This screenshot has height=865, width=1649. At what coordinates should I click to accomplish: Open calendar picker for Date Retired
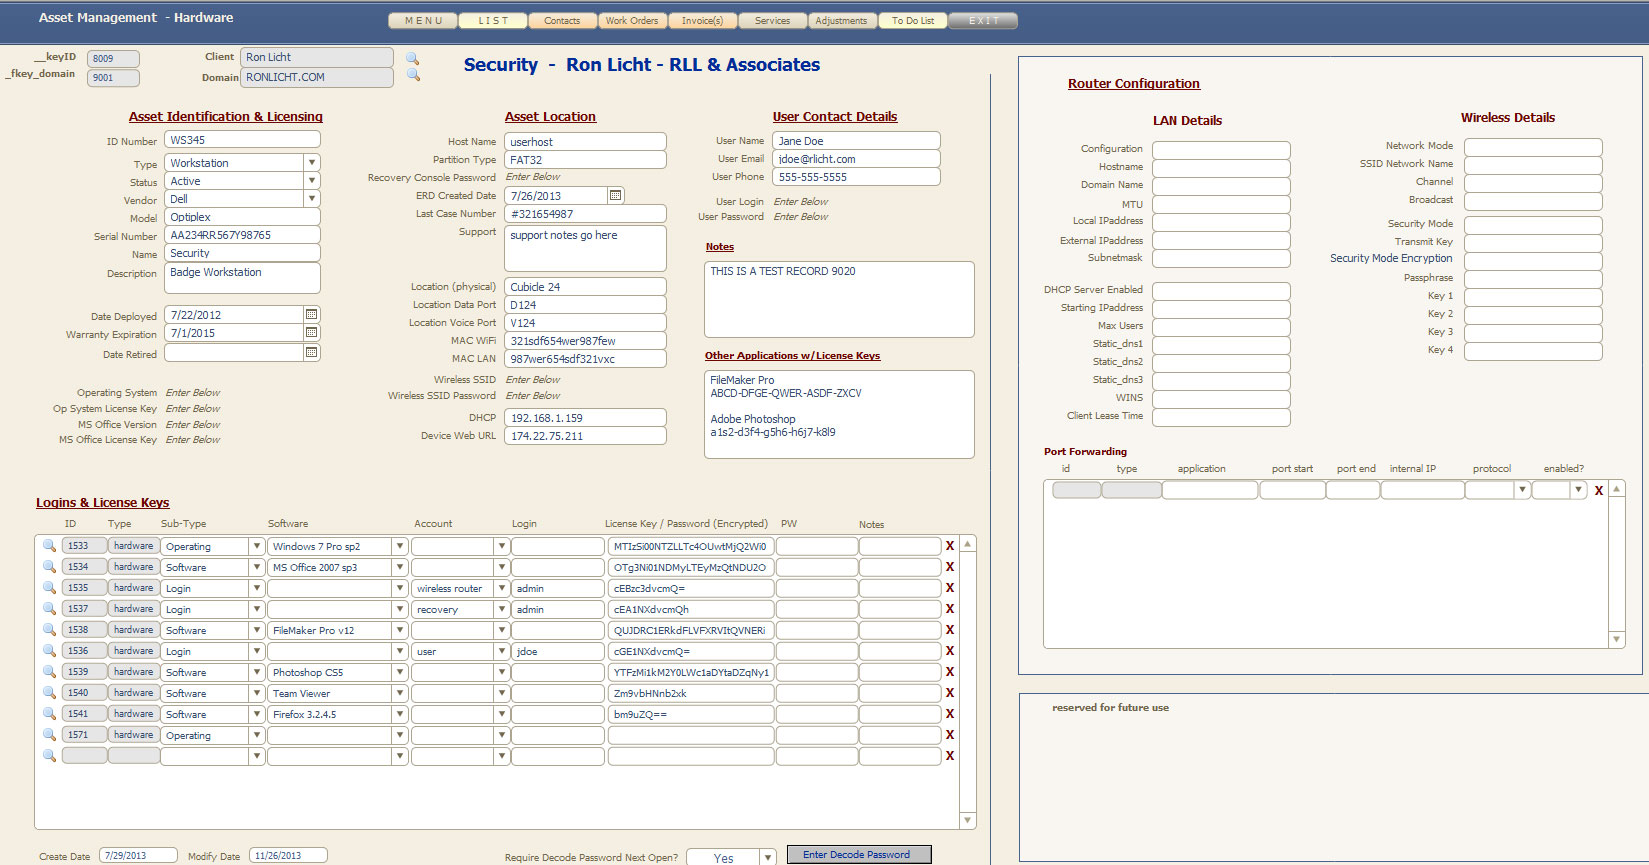(312, 353)
